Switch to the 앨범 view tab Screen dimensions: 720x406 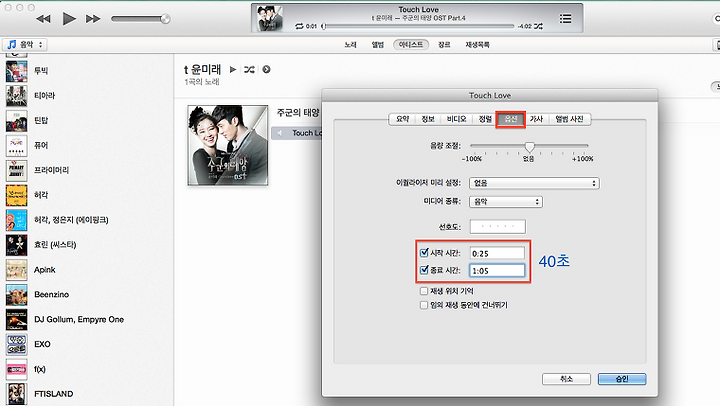377,45
